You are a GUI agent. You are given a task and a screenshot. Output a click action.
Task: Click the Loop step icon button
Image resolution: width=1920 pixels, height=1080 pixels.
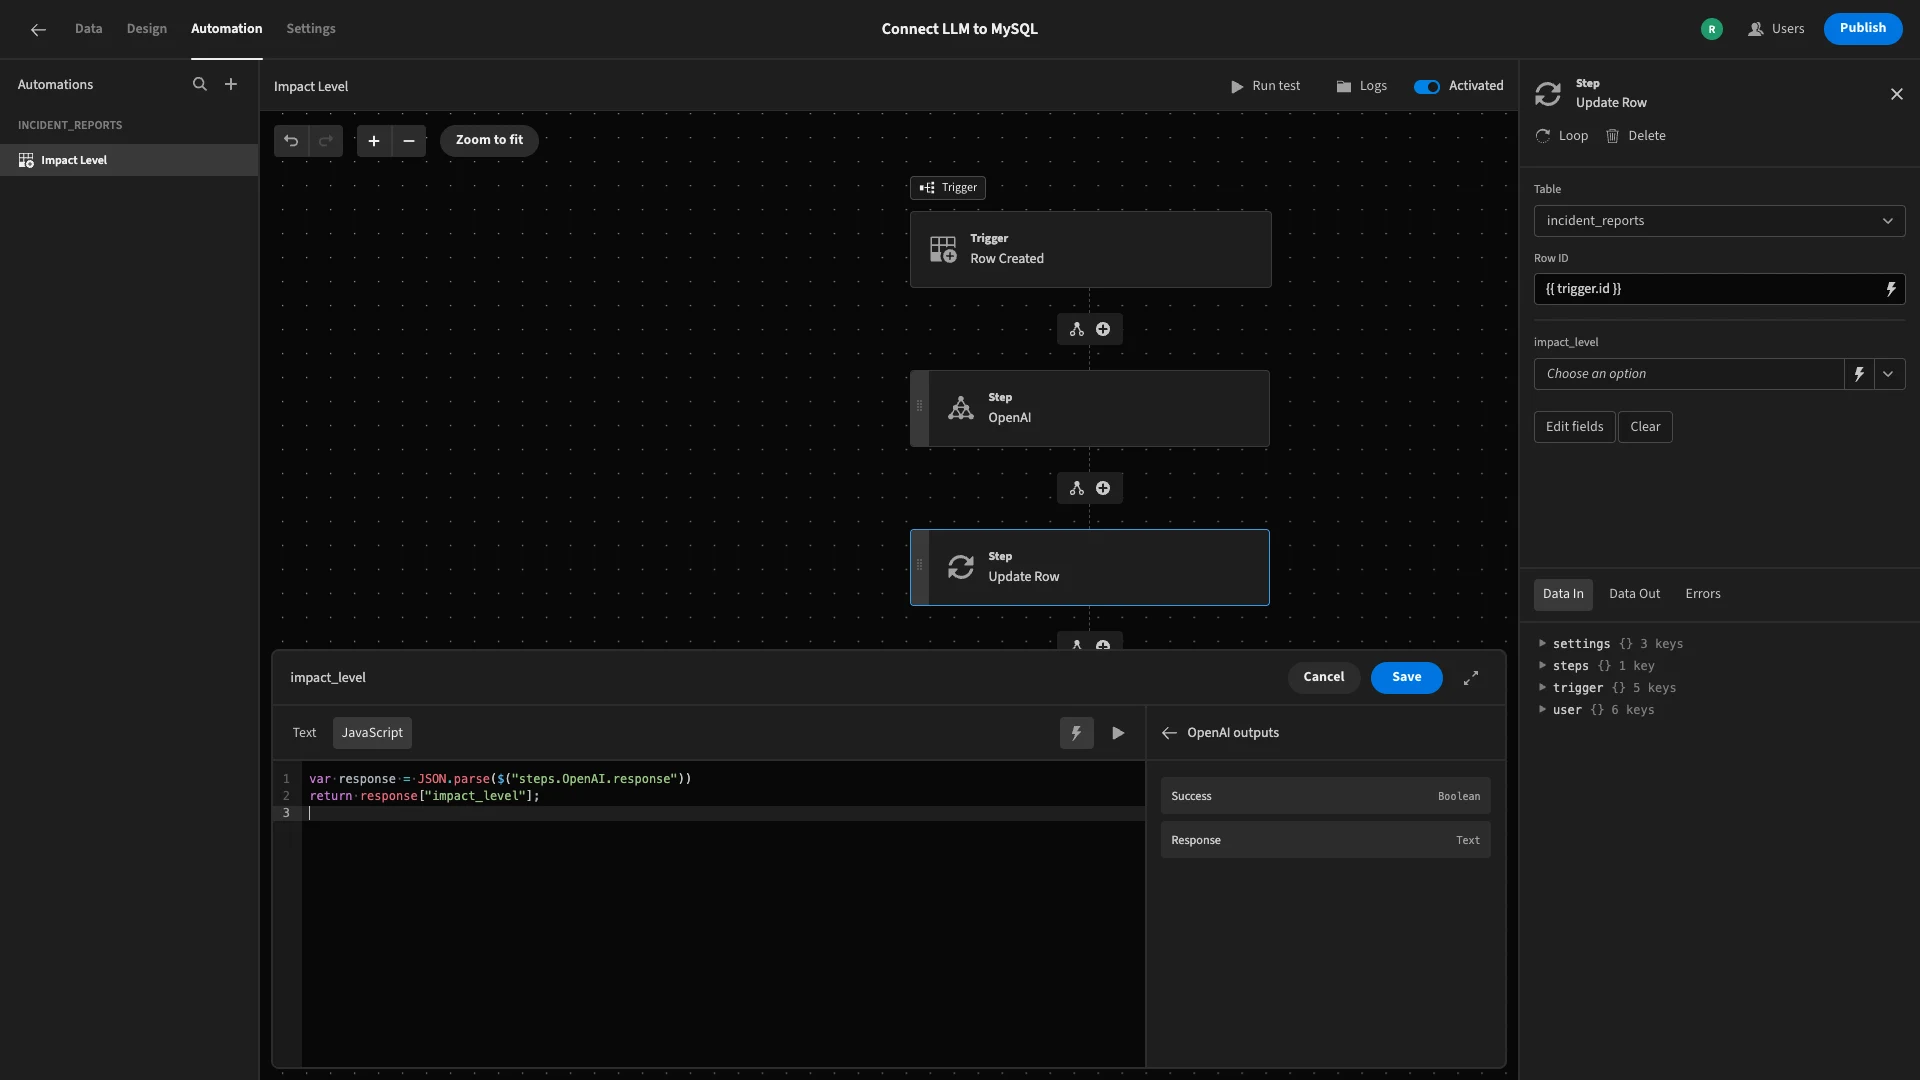click(1562, 136)
